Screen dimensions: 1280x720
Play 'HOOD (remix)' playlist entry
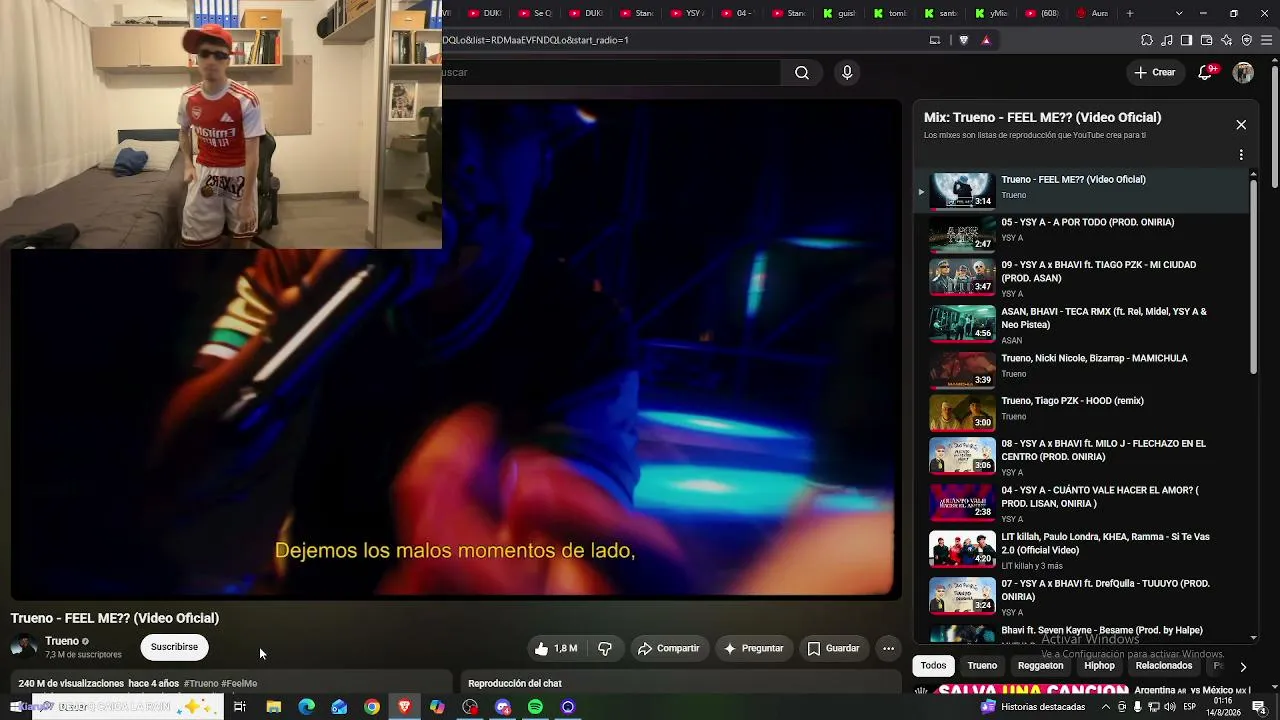pos(1083,411)
